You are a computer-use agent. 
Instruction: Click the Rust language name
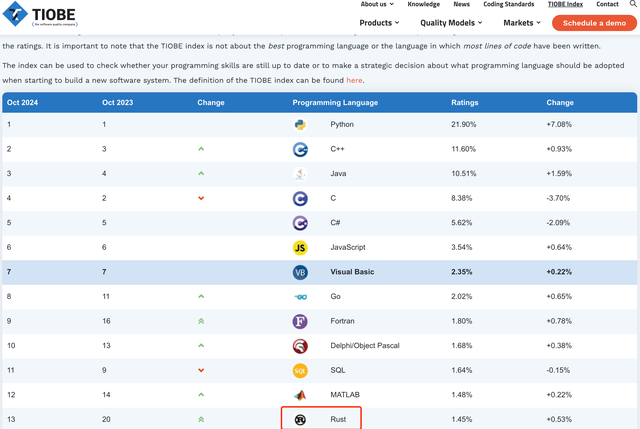pyautogui.click(x=338, y=419)
